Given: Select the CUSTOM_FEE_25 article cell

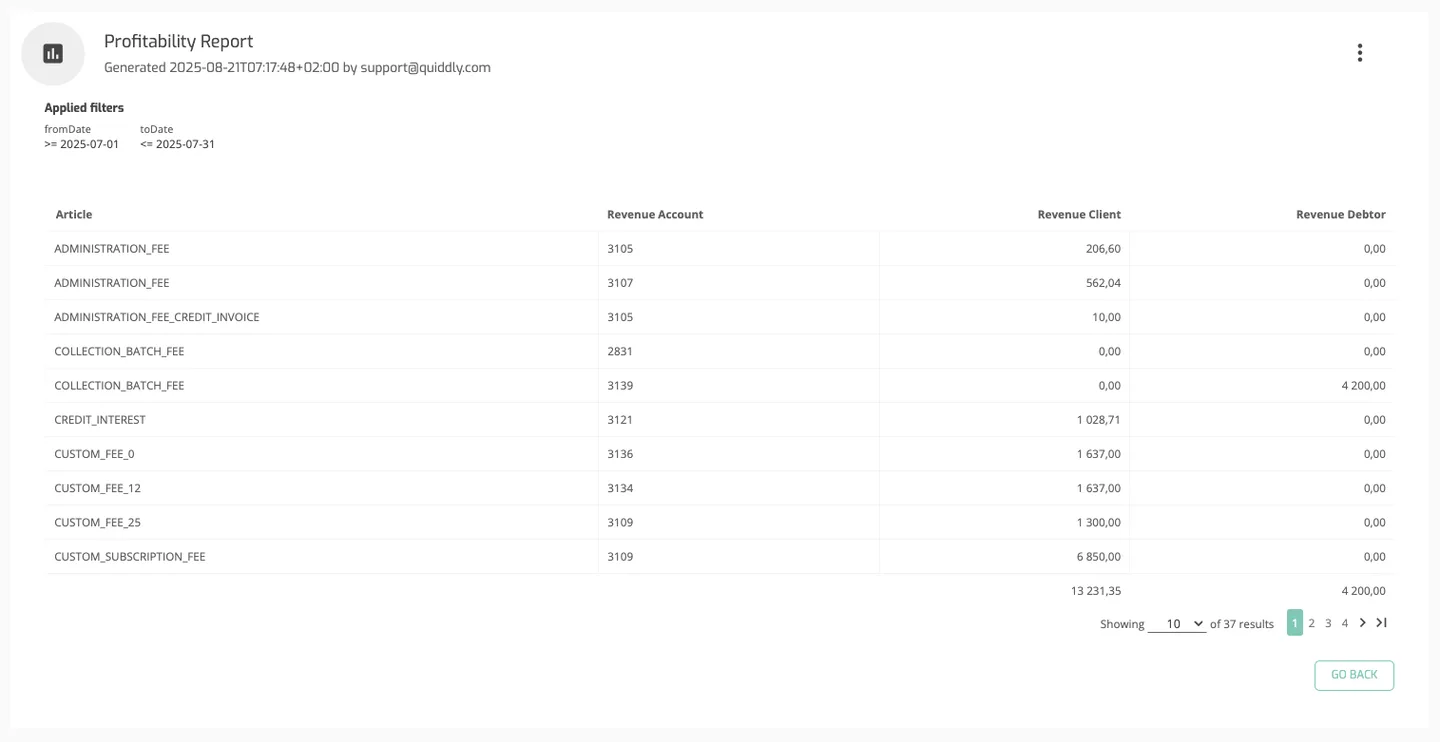Looking at the screenshot, I should pos(322,522).
